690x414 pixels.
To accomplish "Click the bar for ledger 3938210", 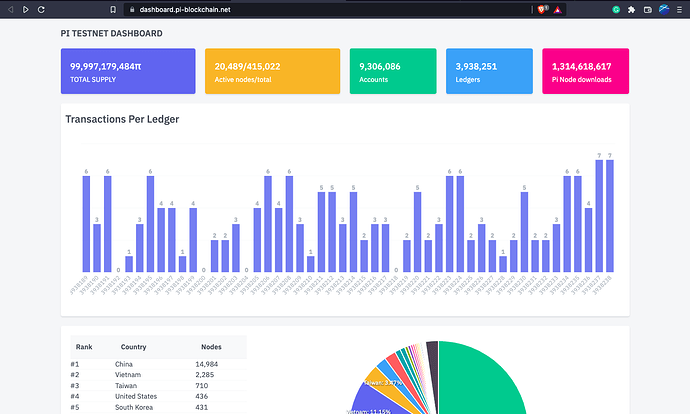I will (x=311, y=264).
